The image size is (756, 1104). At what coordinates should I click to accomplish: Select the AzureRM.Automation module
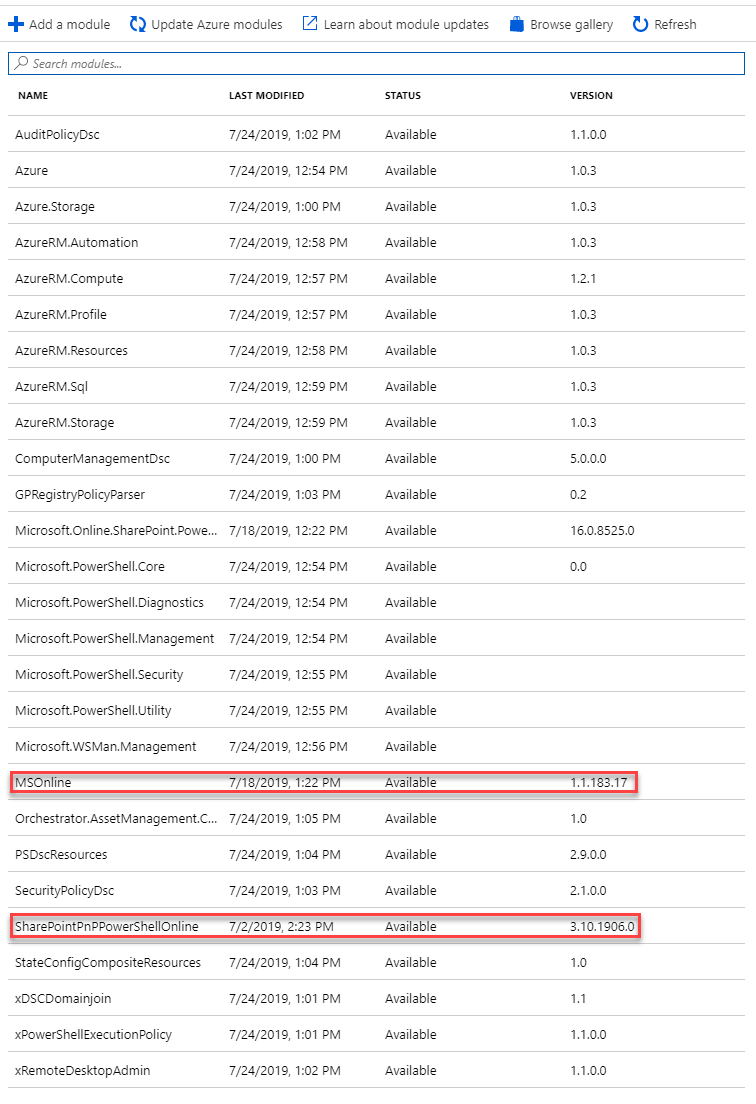point(377,242)
